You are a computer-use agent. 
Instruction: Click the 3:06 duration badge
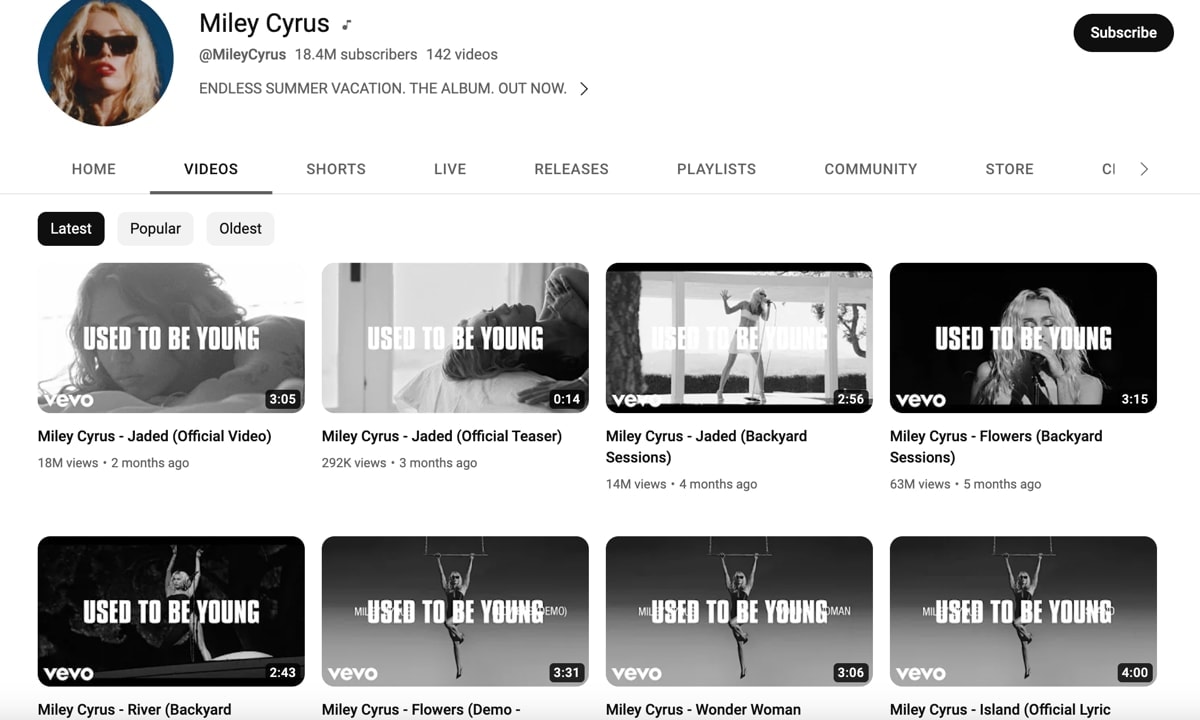pyautogui.click(x=851, y=673)
